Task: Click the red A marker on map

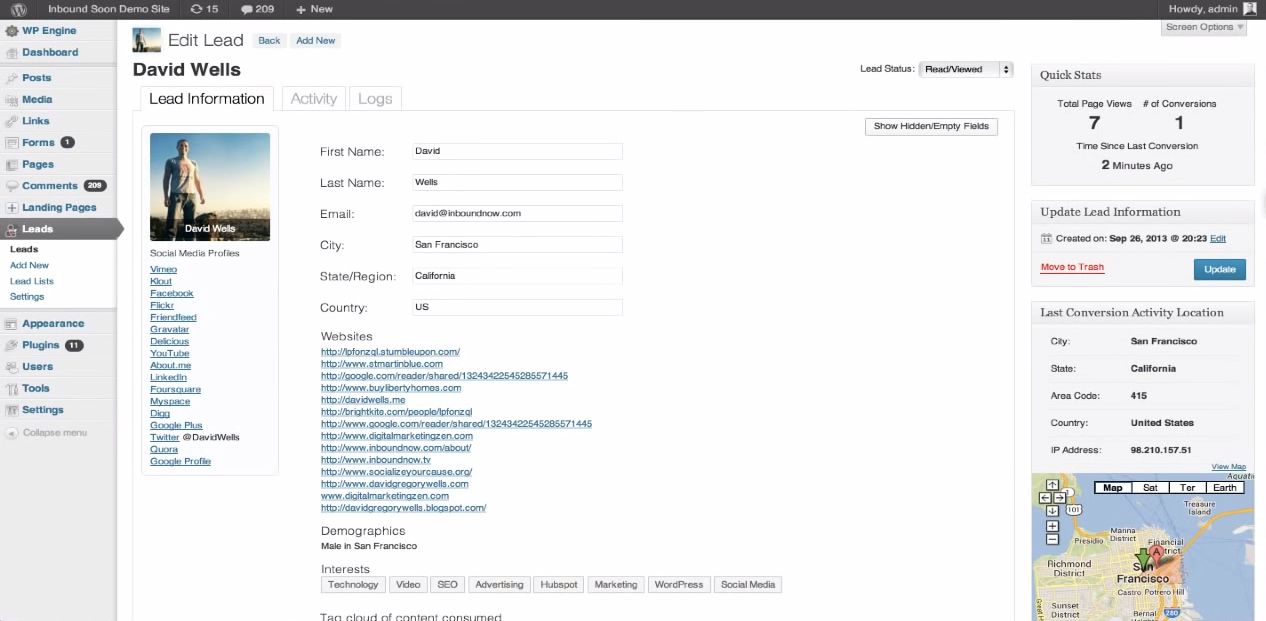Action: [x=1156, y=552]
